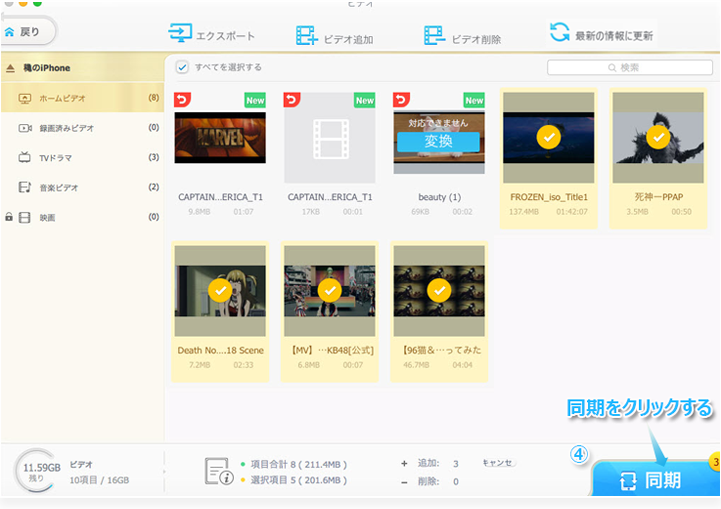Screen dimensions: 721x509
Task: Open the 録画済みビデオ category
Action: coord(83,128)
